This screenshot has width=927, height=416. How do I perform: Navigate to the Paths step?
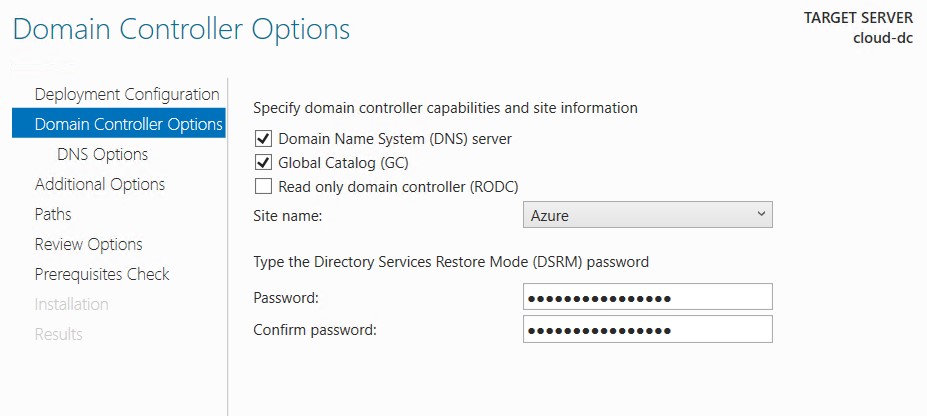53,214
